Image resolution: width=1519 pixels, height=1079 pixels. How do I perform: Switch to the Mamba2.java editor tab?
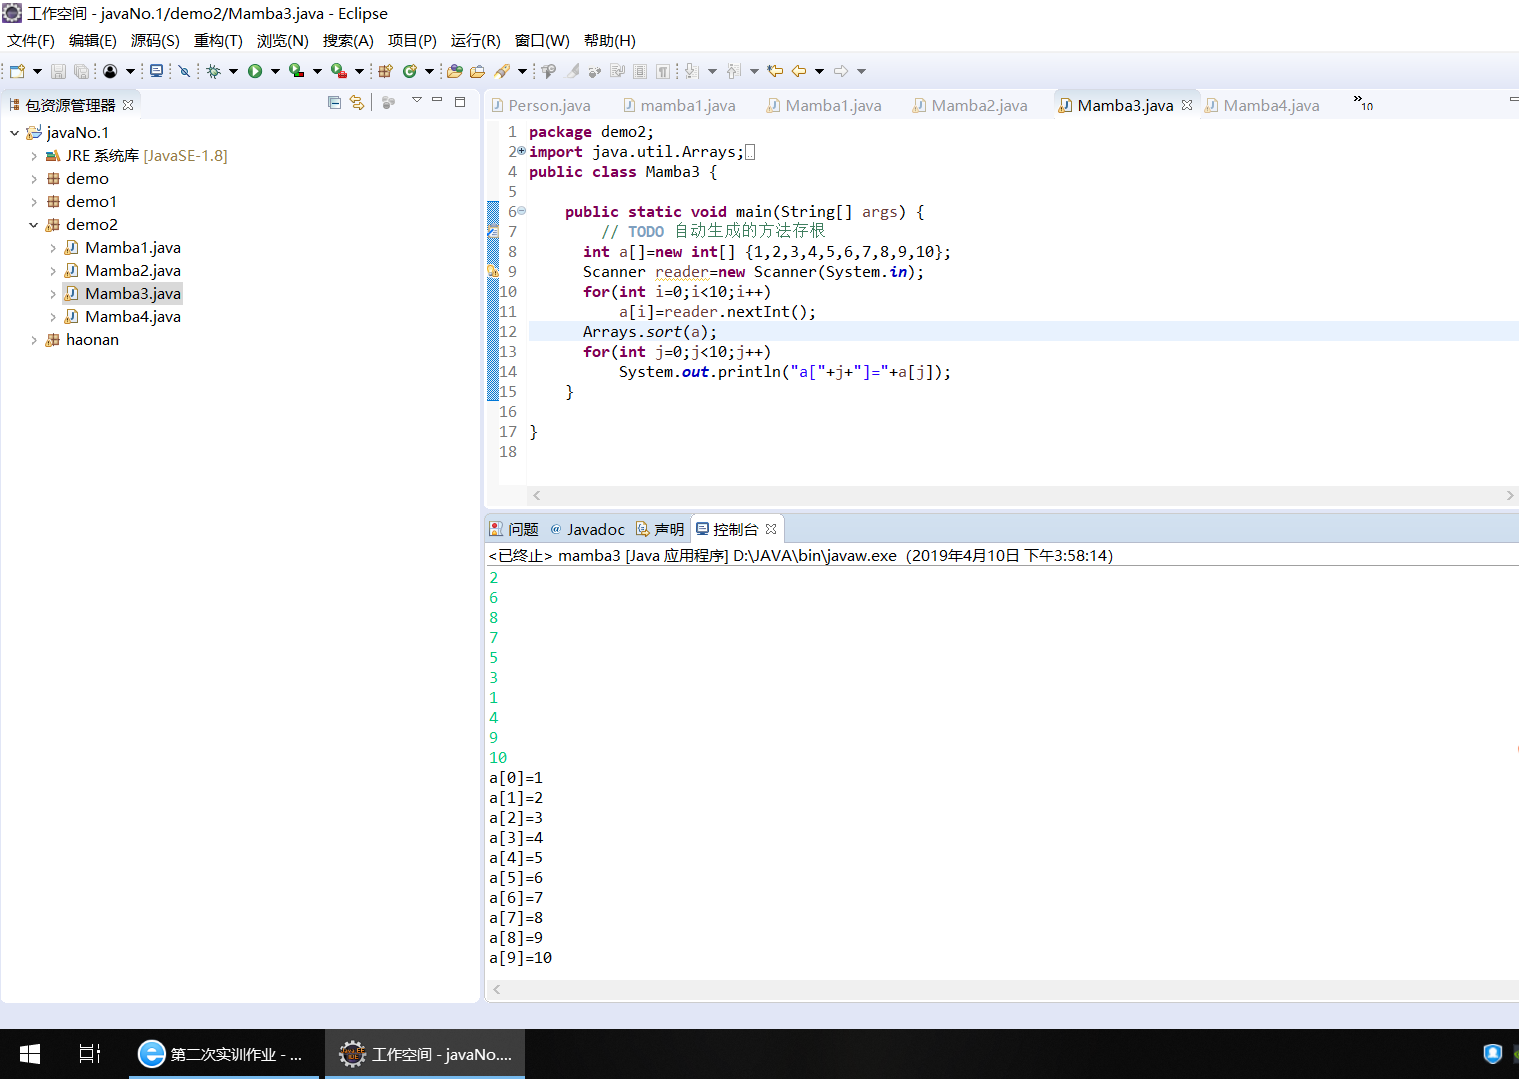coord(970,105)
